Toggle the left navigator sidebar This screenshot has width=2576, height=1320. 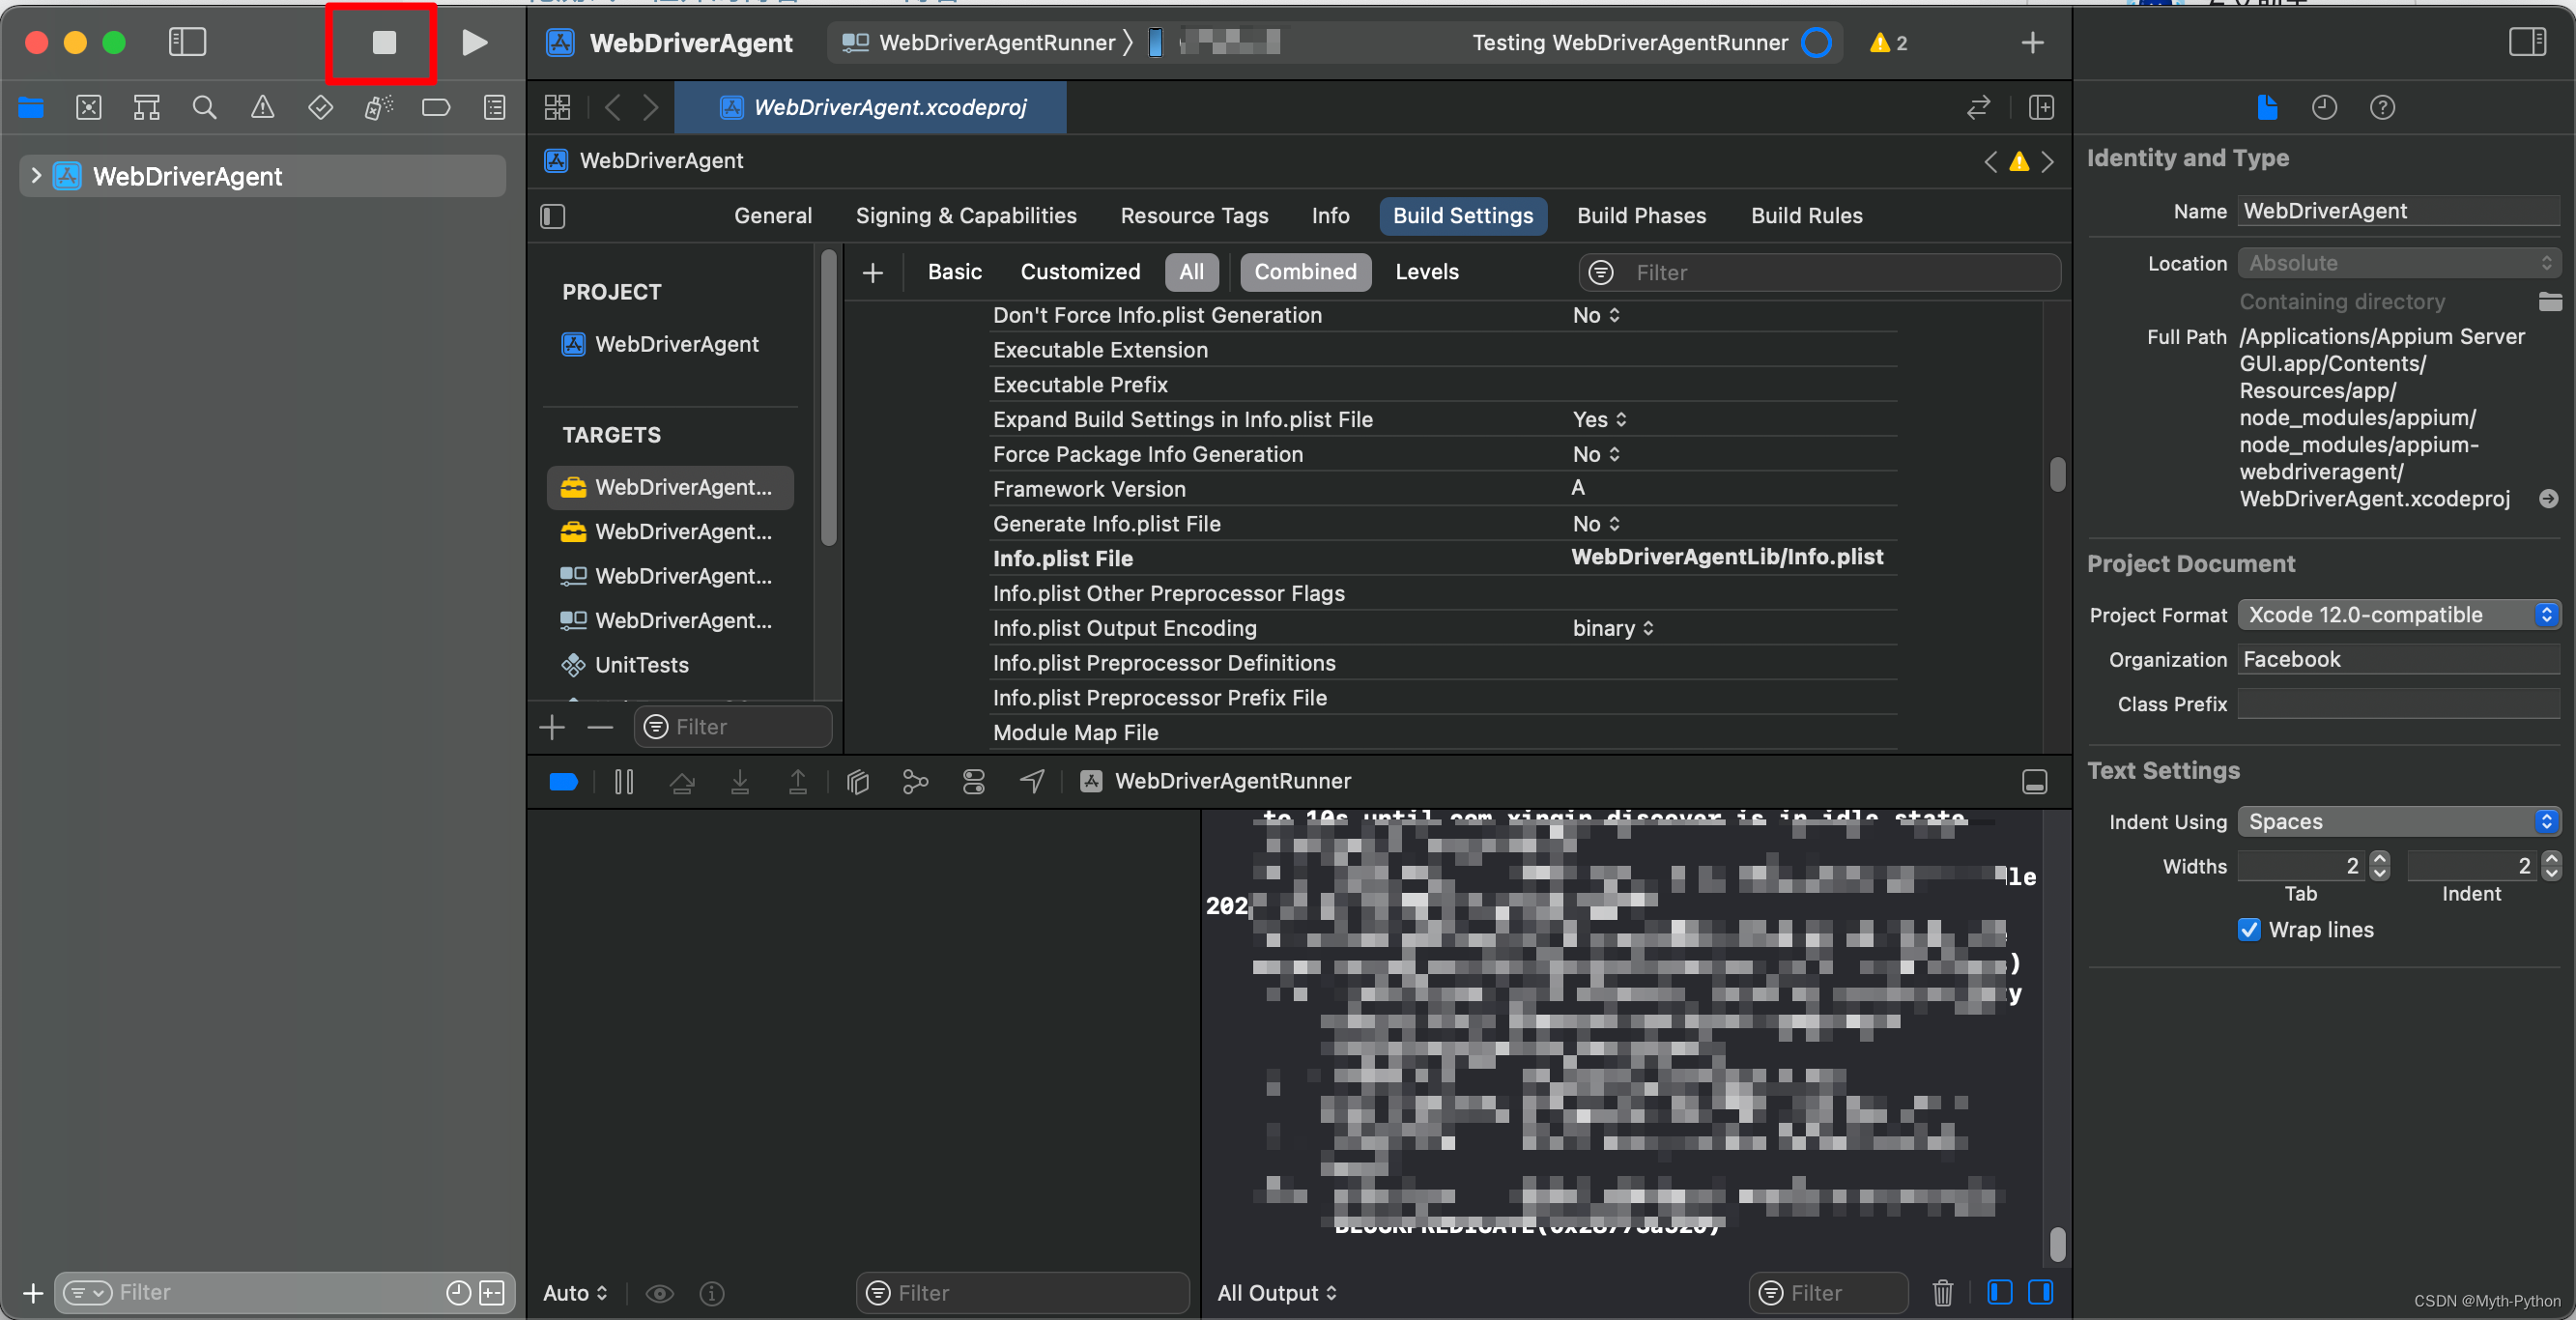[x=187, y=42]
